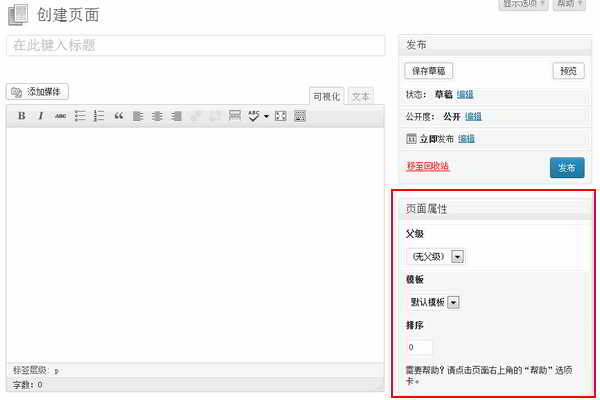
Task: Apply ABC strikethrough formatting
Action: (x=60, y=116)
